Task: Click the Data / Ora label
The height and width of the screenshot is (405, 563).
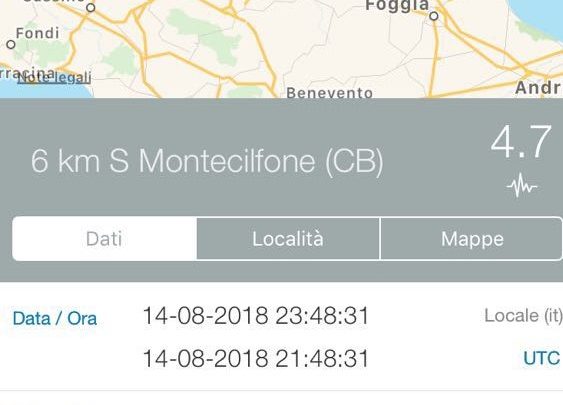Action: 55,318
